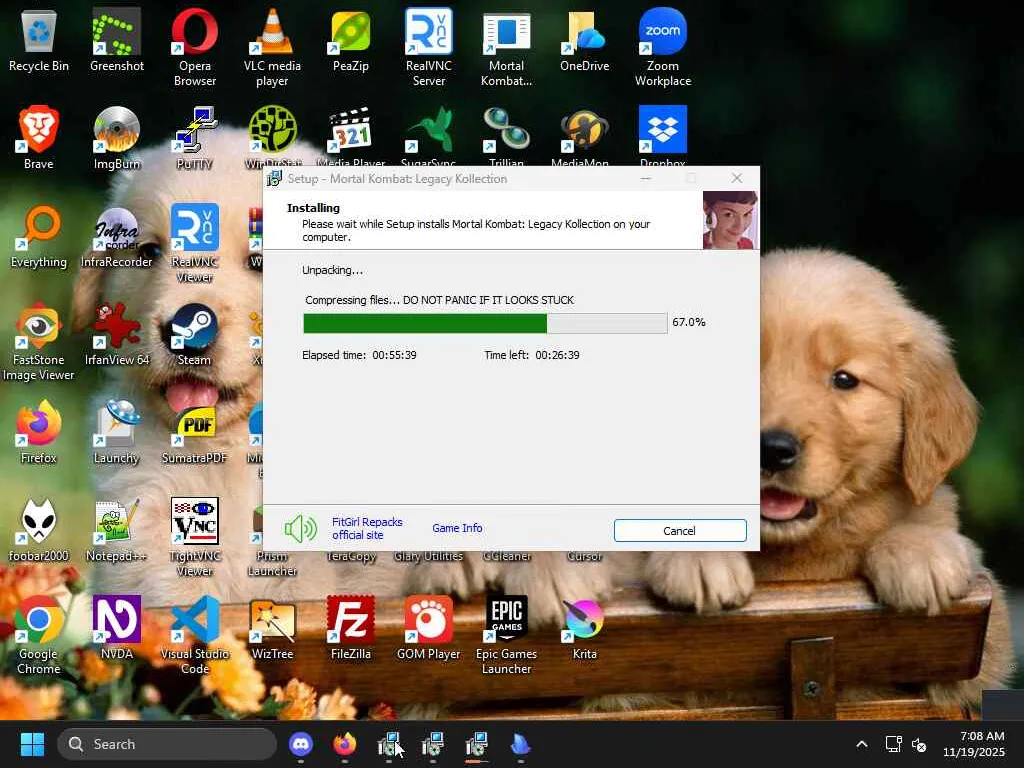Close the Setup installer window
Viewport: 1024px width, 768px height.
[x=737, y=178]
